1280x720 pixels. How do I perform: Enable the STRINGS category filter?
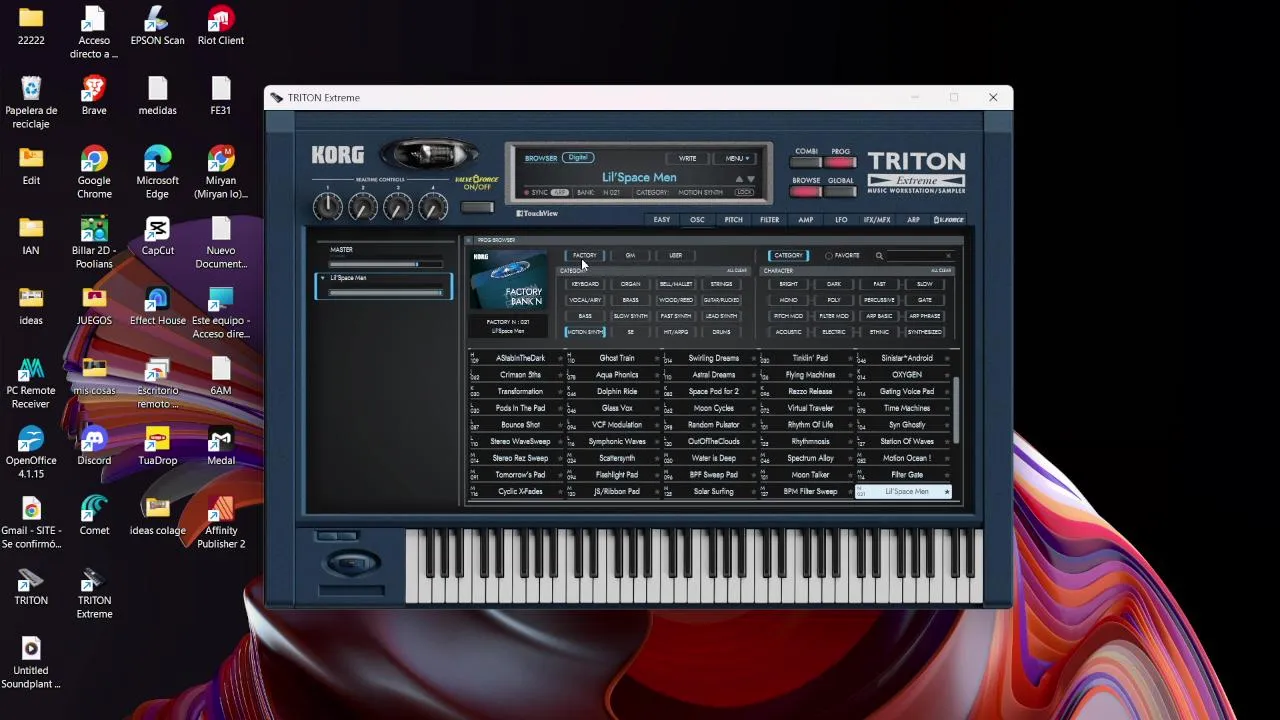pos(721,284)
